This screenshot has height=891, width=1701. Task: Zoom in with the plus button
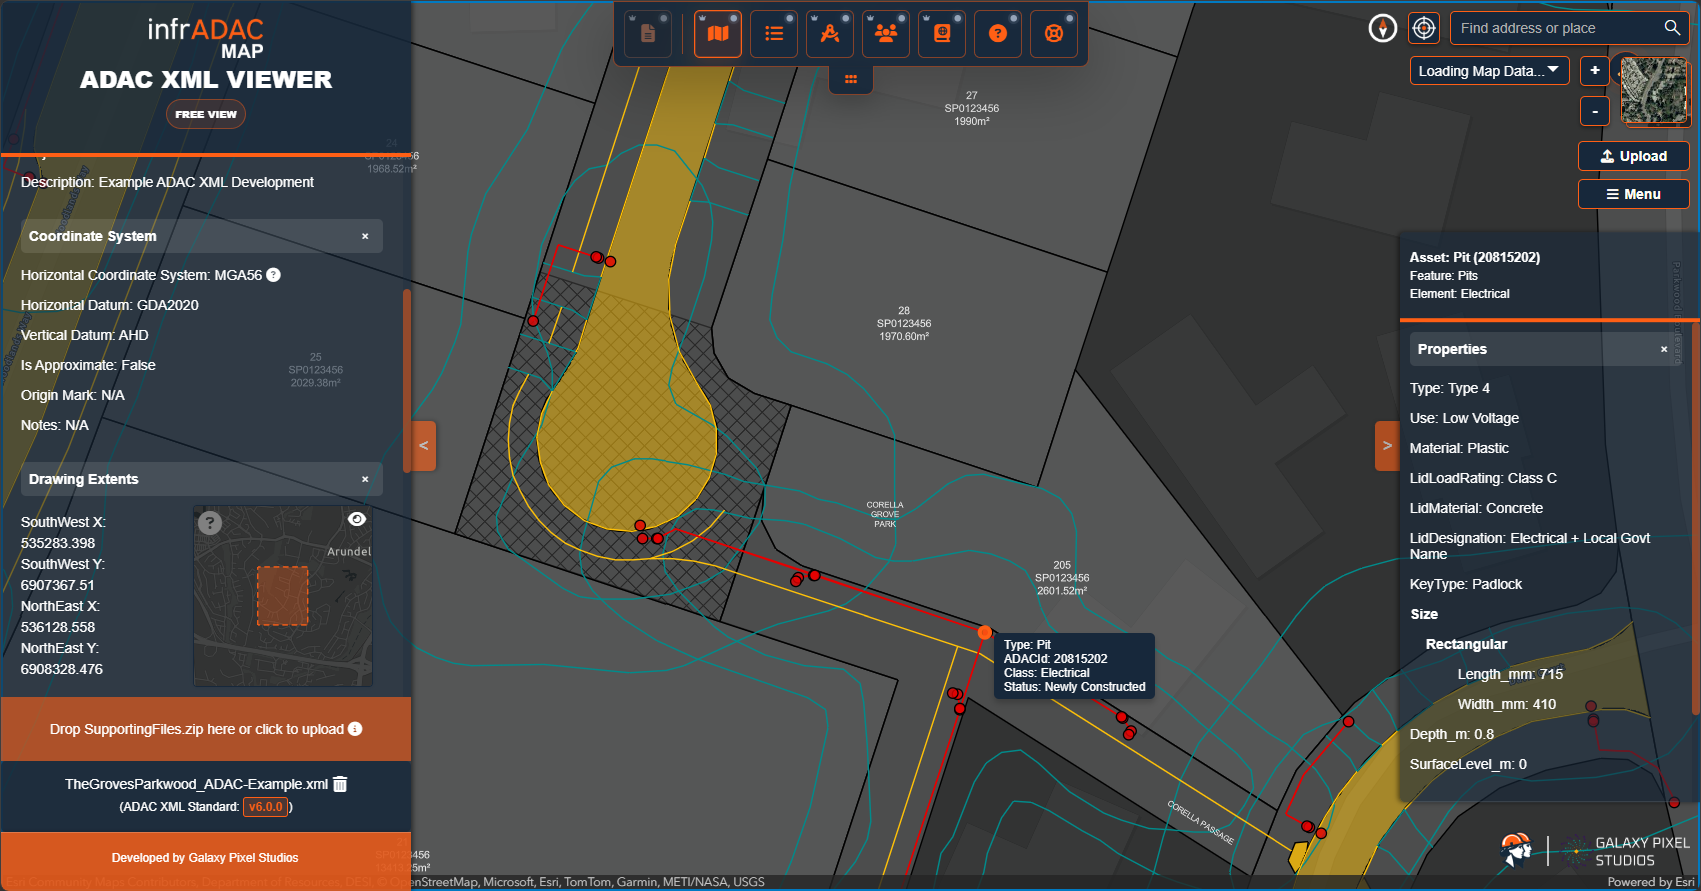pos(1595,71)
